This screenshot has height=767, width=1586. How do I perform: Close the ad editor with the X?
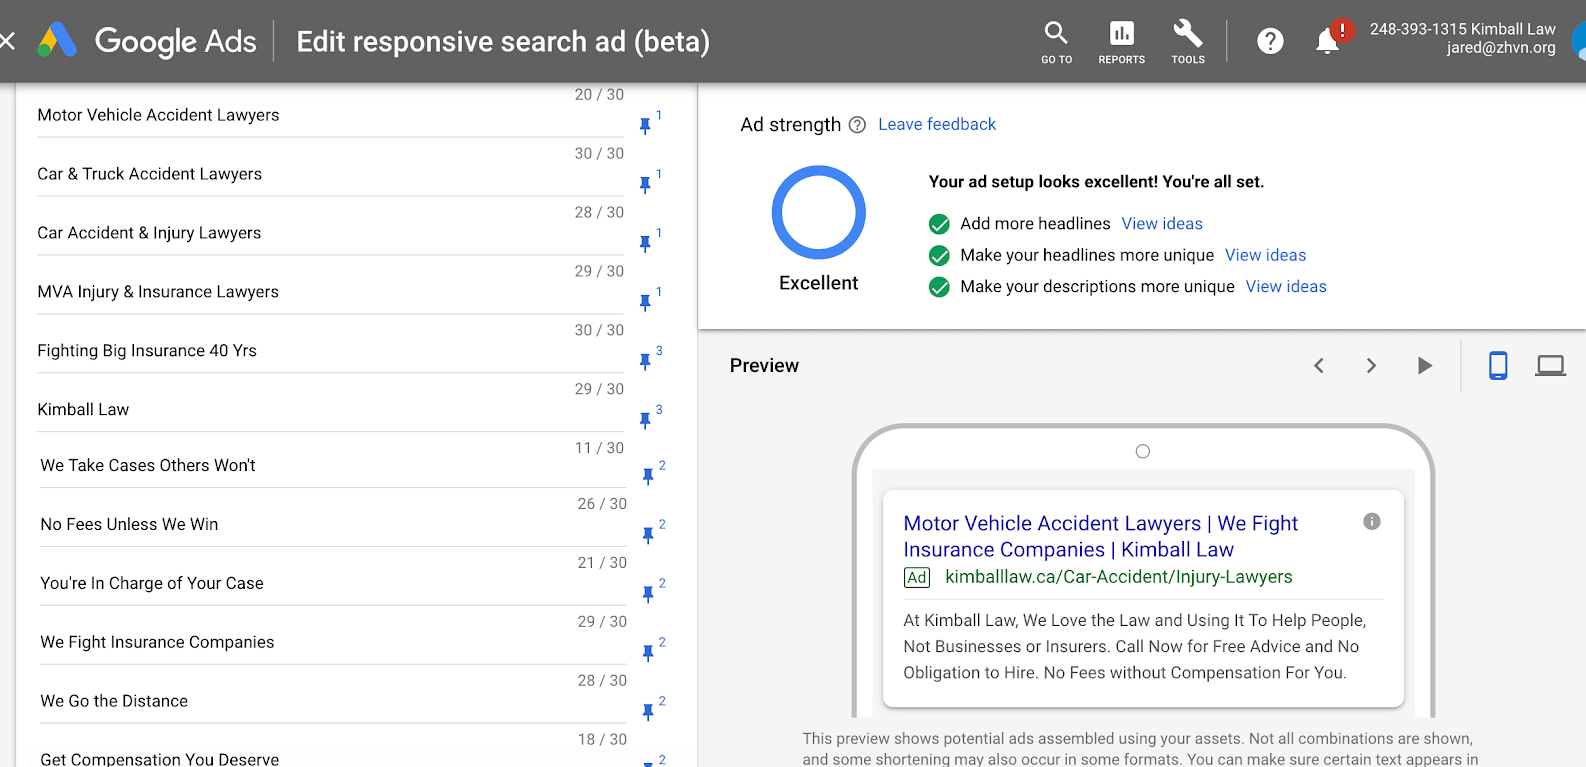6,41
